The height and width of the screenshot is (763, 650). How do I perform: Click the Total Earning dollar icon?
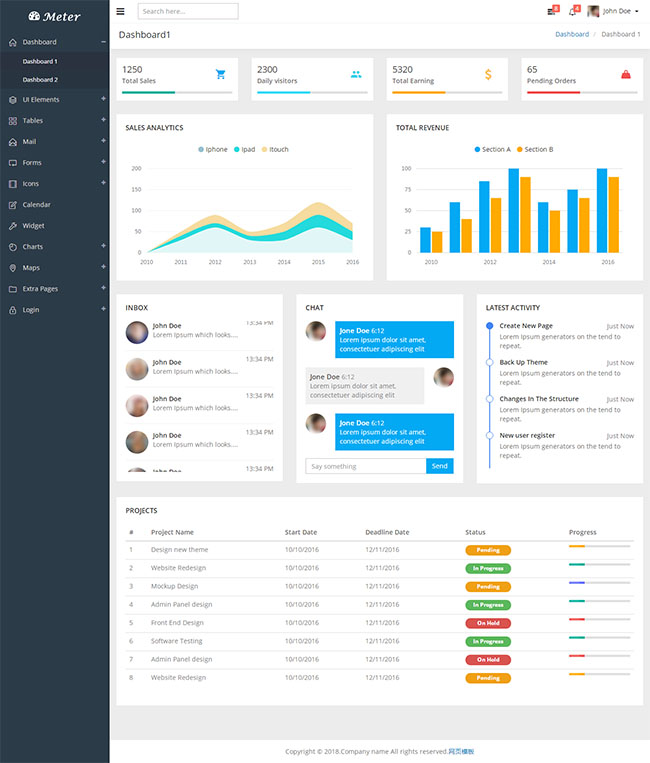pyautogui.click(x=488, y=74)
